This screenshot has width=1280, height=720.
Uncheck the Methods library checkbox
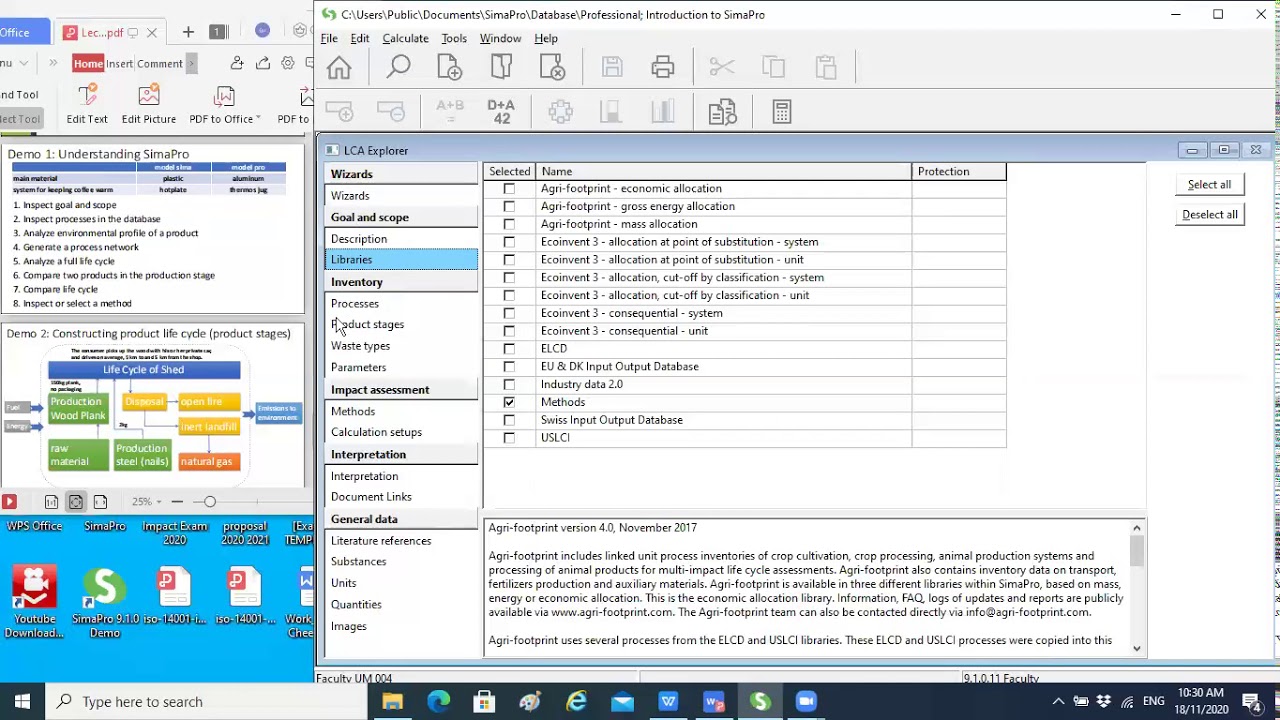509,402
